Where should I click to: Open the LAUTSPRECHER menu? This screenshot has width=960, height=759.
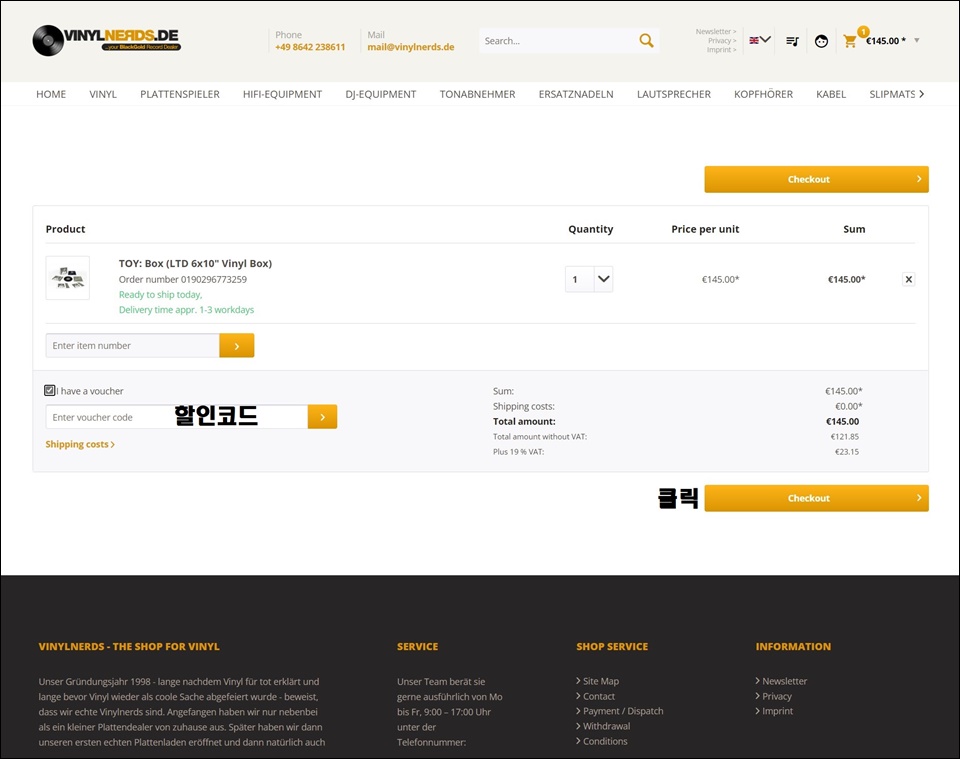point(674,94)
